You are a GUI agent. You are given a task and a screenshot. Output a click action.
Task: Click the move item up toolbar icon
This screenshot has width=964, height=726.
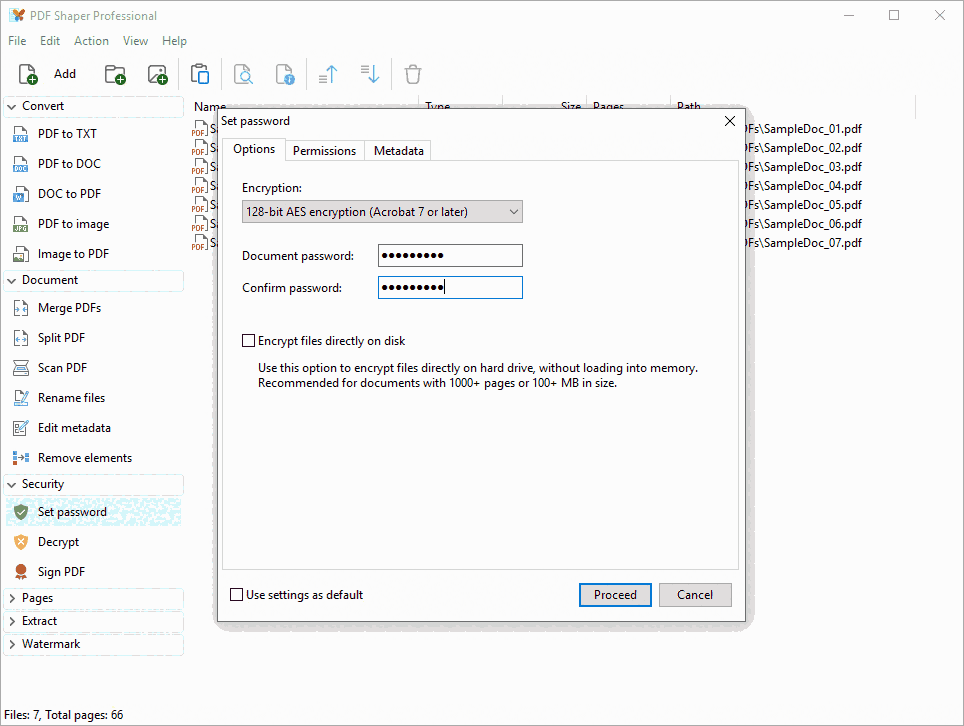(327, 74)
